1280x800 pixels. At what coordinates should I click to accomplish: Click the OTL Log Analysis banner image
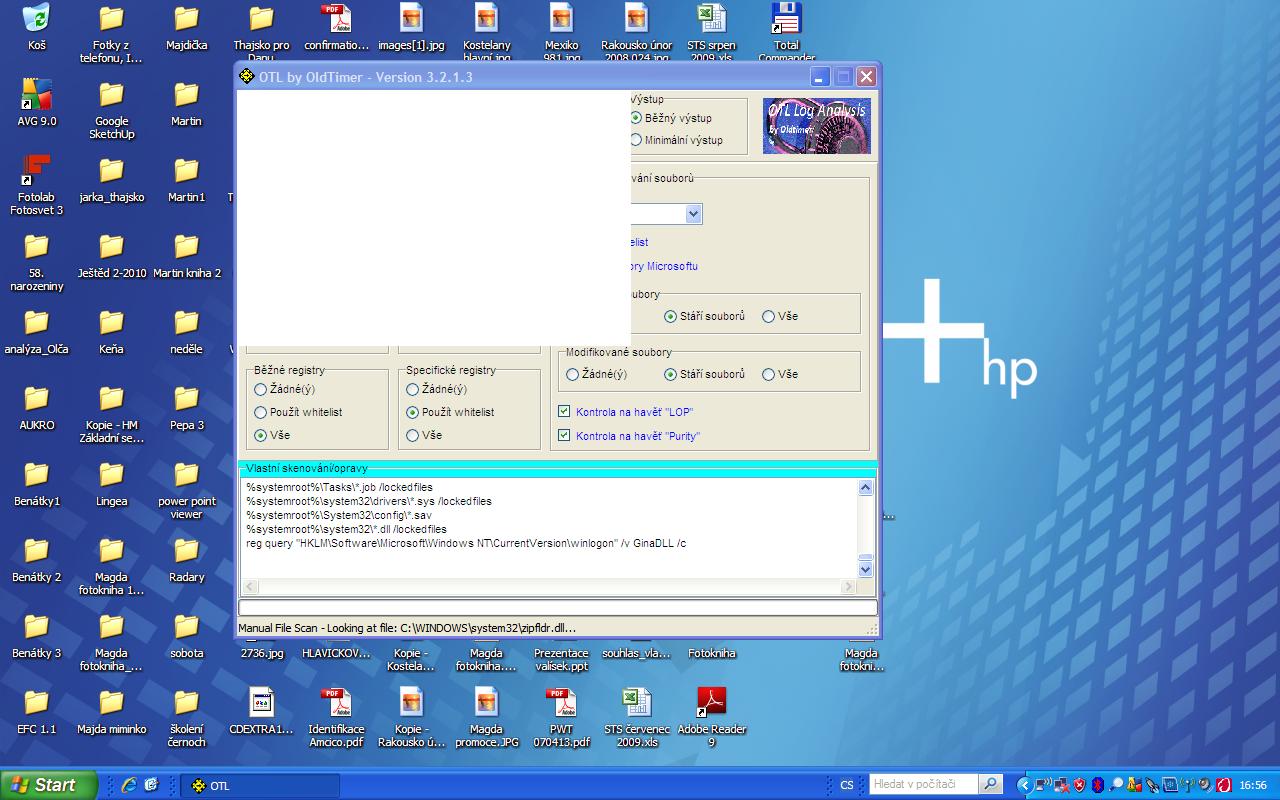coord(816,126)
